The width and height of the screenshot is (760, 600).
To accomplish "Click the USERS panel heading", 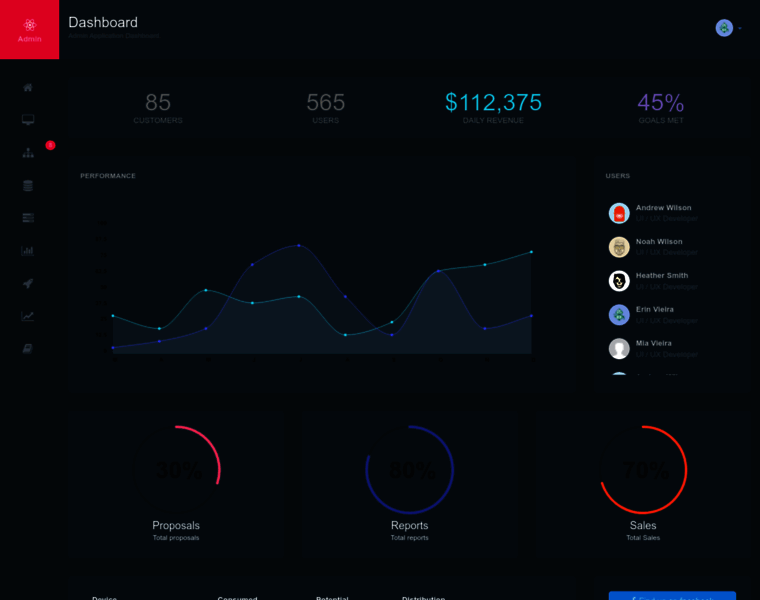I will (x=618, y=176).
